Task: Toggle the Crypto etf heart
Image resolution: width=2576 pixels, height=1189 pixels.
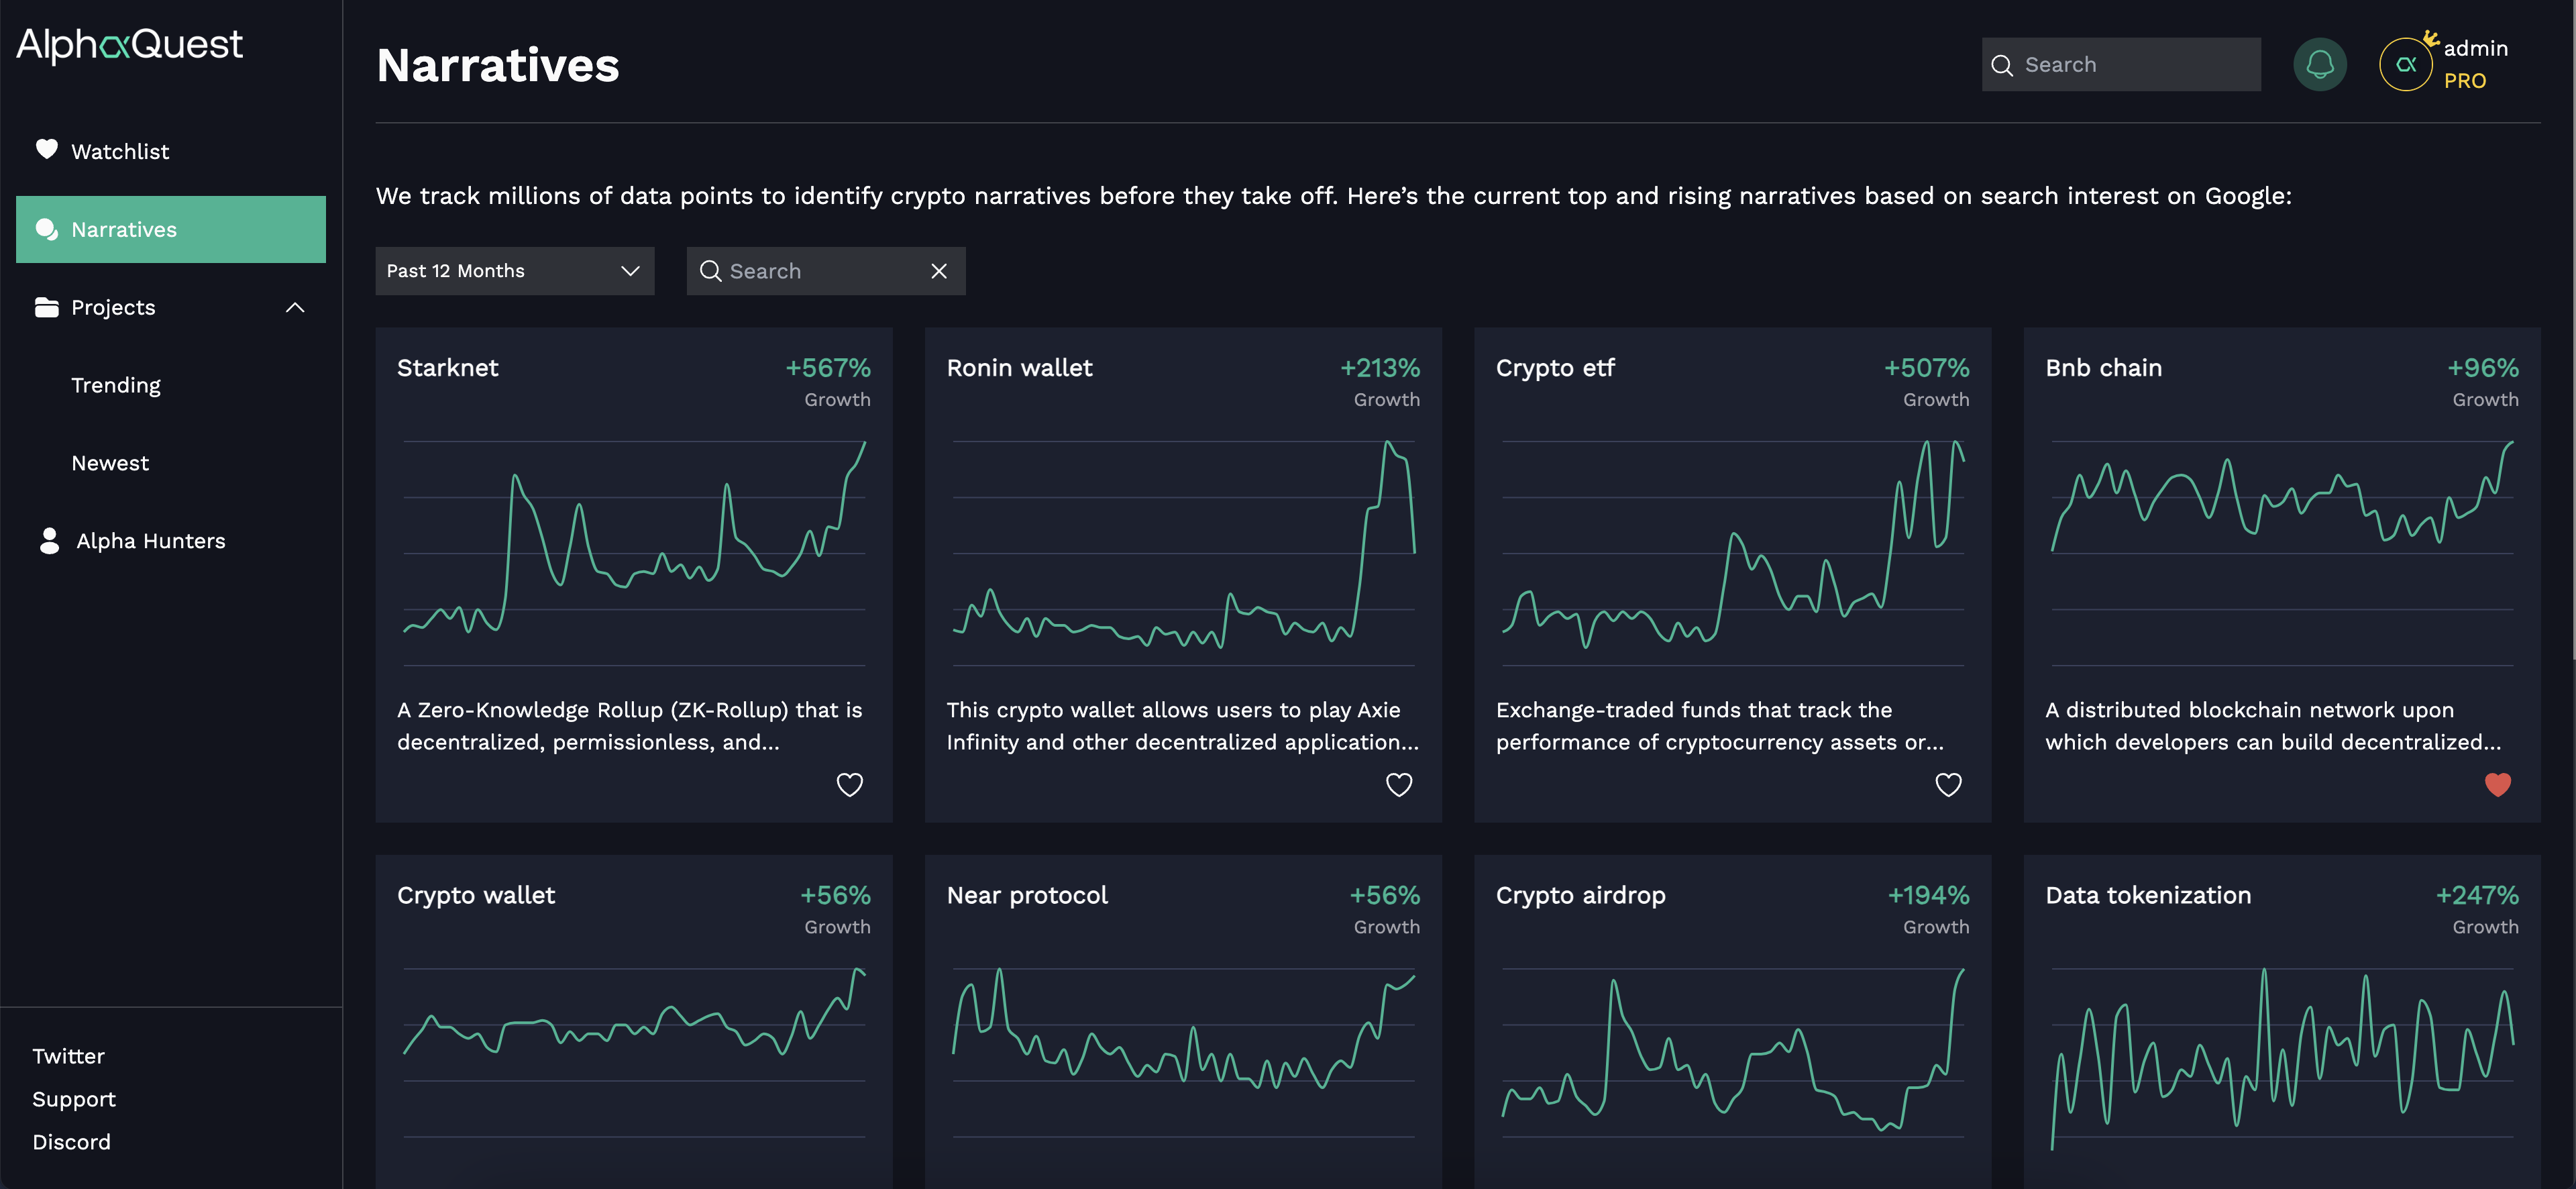Action: (x=1948, y=785)
